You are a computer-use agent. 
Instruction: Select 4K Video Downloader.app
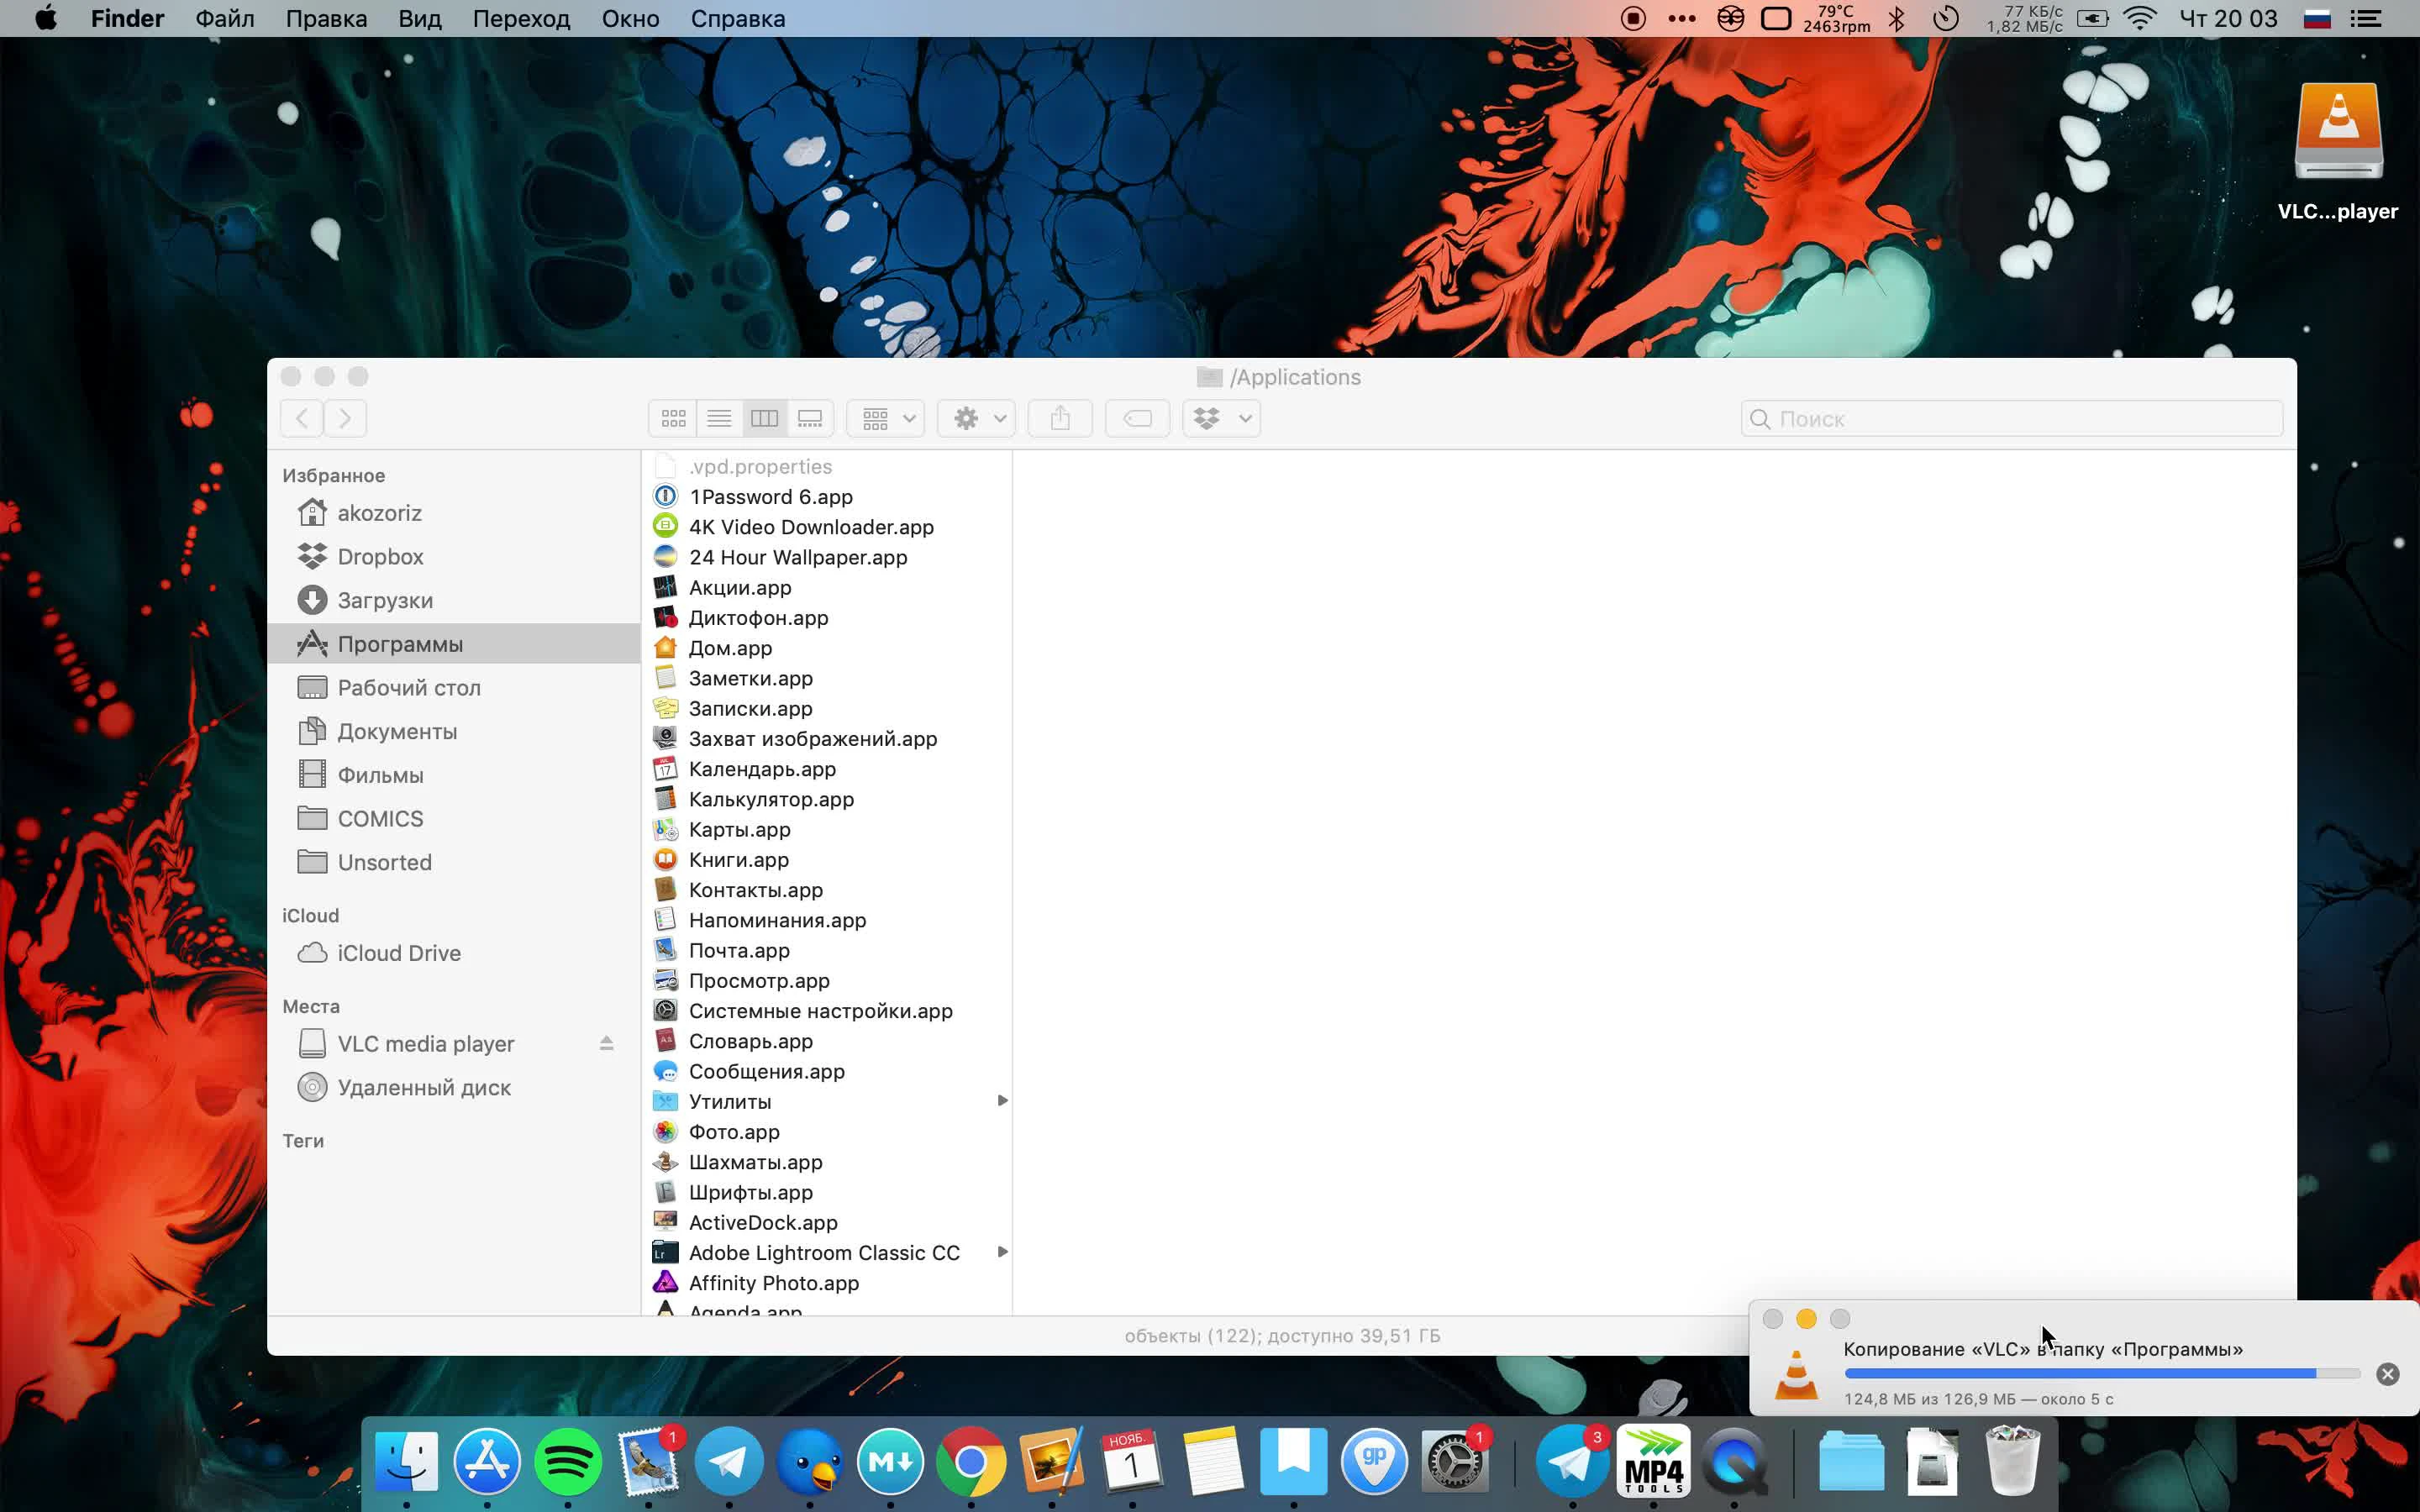[x=828, y=527]
